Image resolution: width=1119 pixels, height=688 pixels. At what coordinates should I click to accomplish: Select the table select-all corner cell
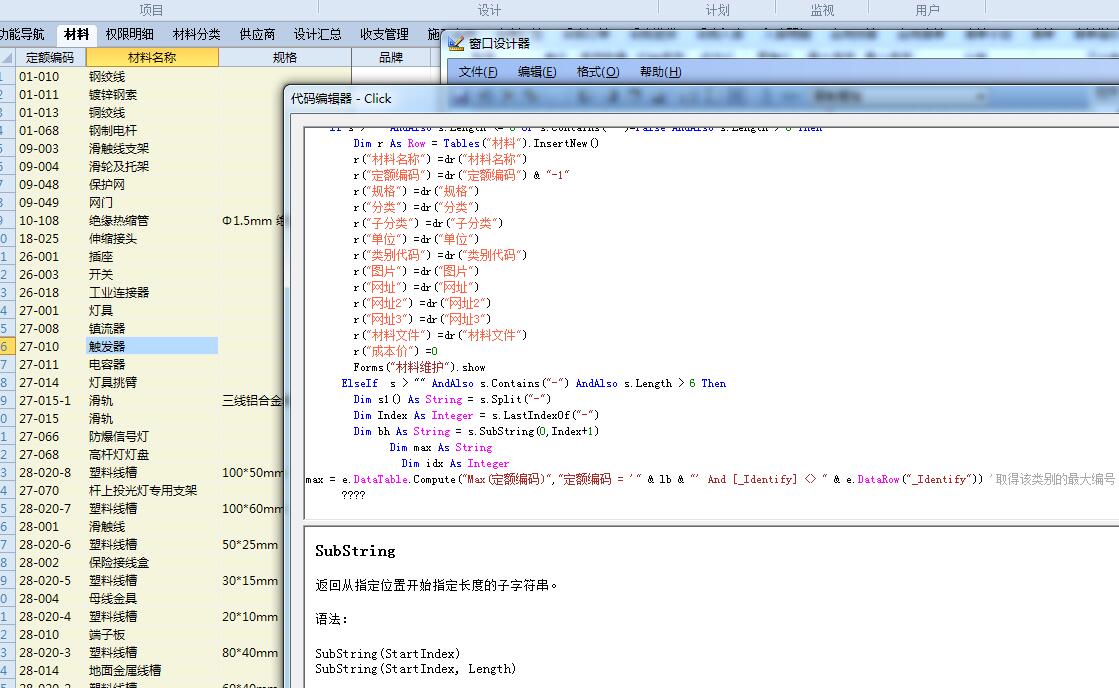pyautogui.click(x=6, y=58)
